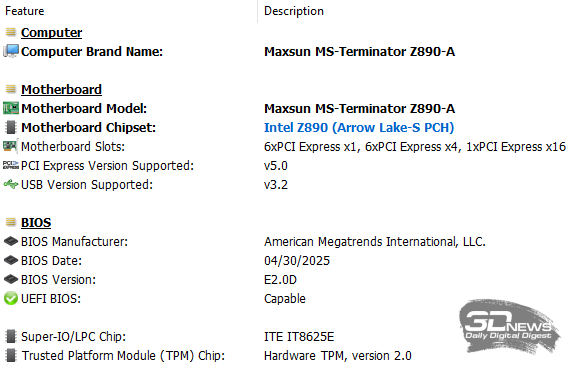Click the 3DNews watermark logo
574x370 pixels.
pyautogui.click(x=509, y=326)
